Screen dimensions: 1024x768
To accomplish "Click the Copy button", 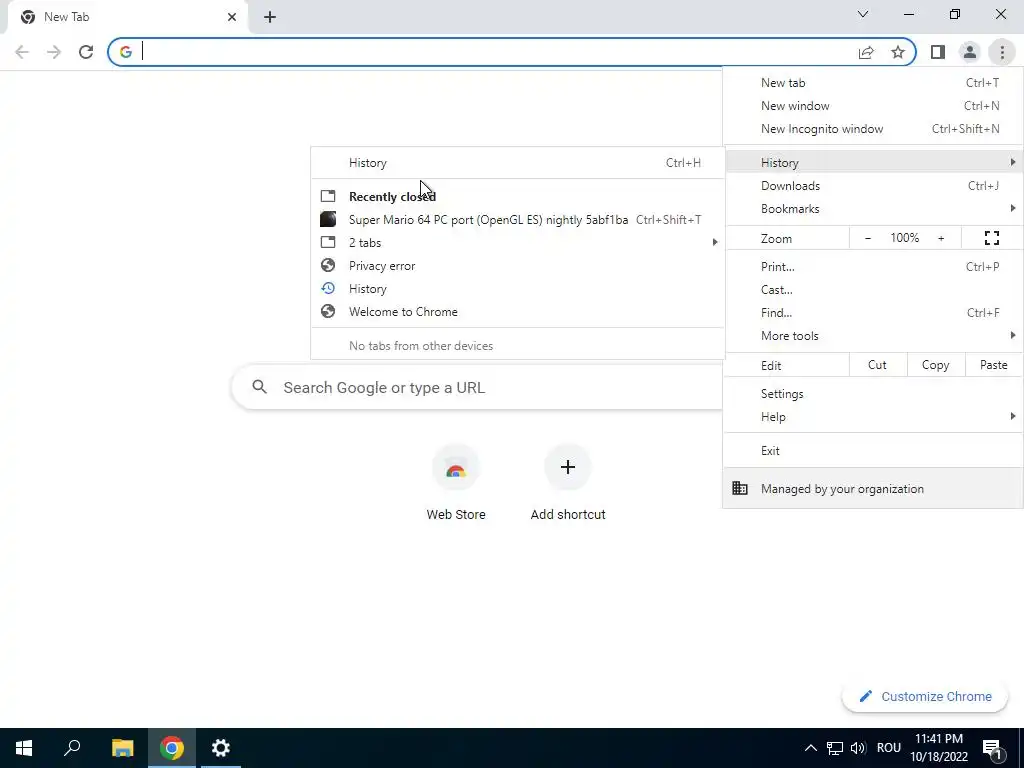I will pos(935,365).
